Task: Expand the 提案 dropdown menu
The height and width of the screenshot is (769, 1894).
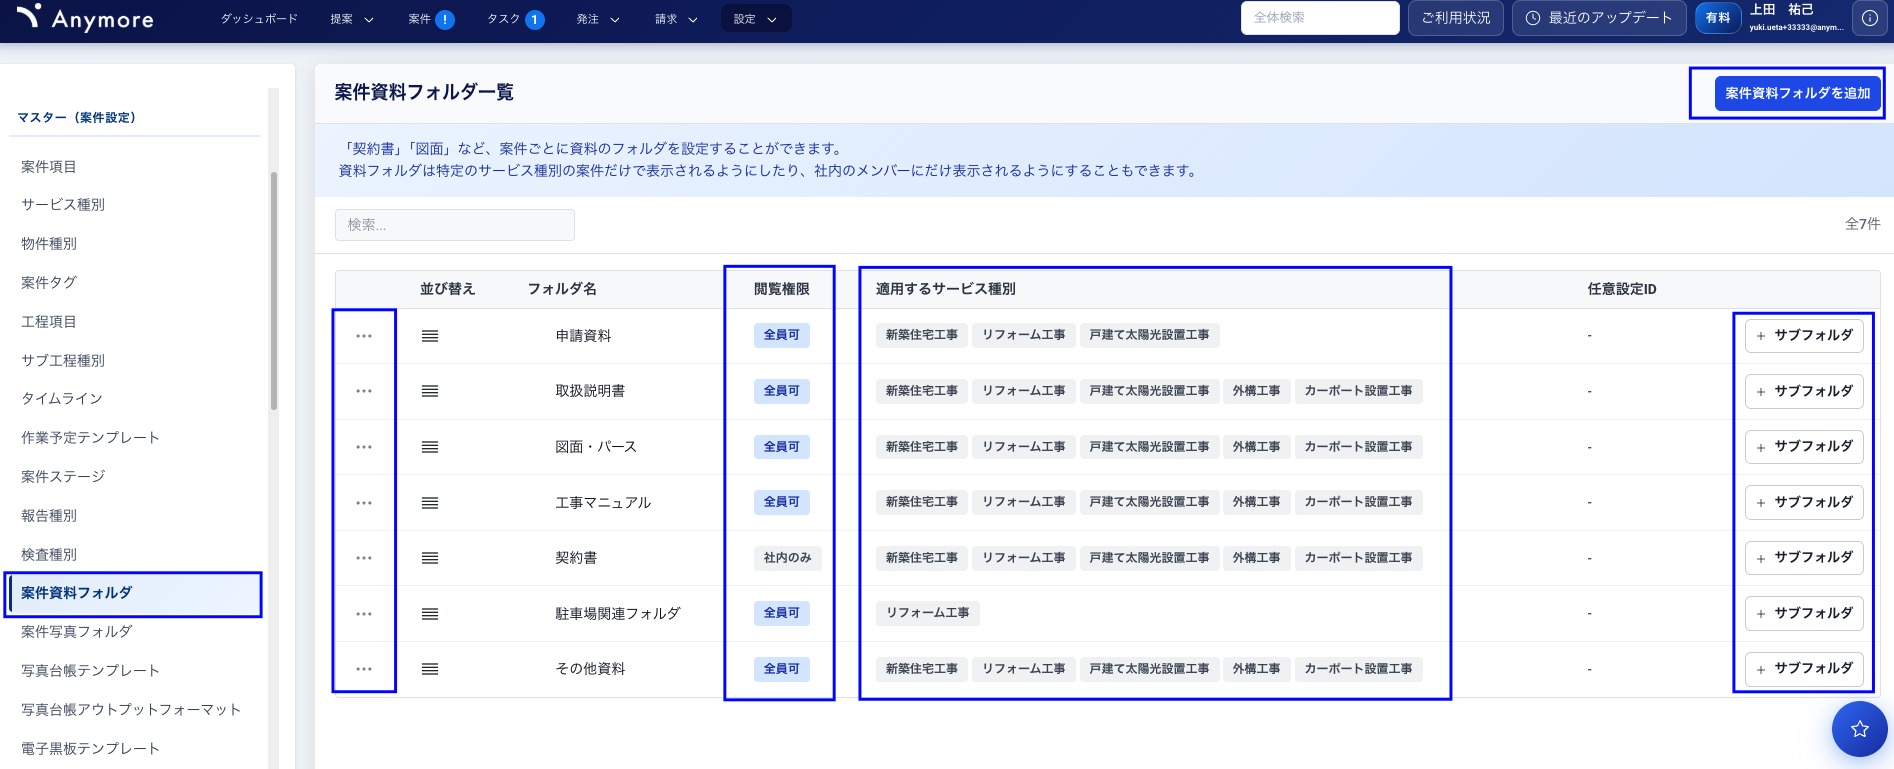Action: coord(352,19)
